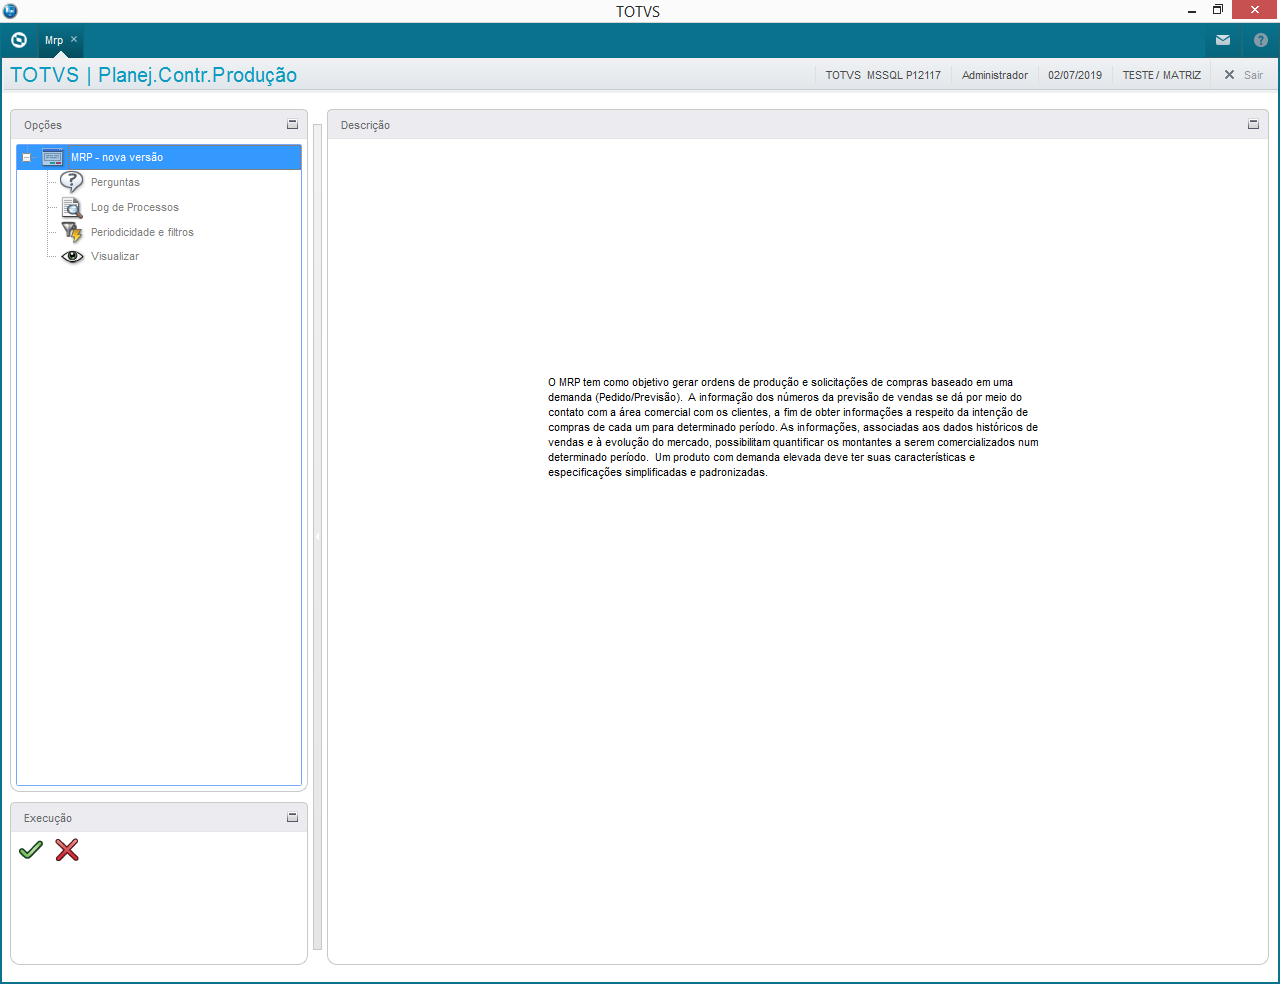Viewport: 1280px width, 984px height.
Task: Click the Perguntas question bubble icon
Action: pyautogui.click(x=72, y=182)
